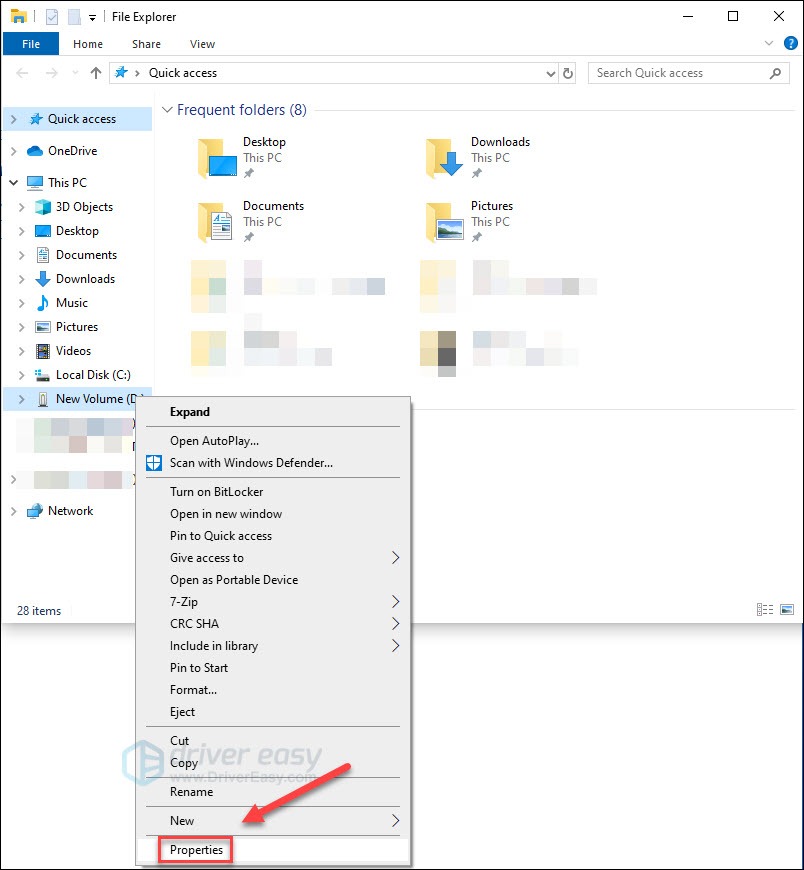The image size is (804, 870).
Task: Select Open as Portable Device
Action: click(x=272, y=579)
